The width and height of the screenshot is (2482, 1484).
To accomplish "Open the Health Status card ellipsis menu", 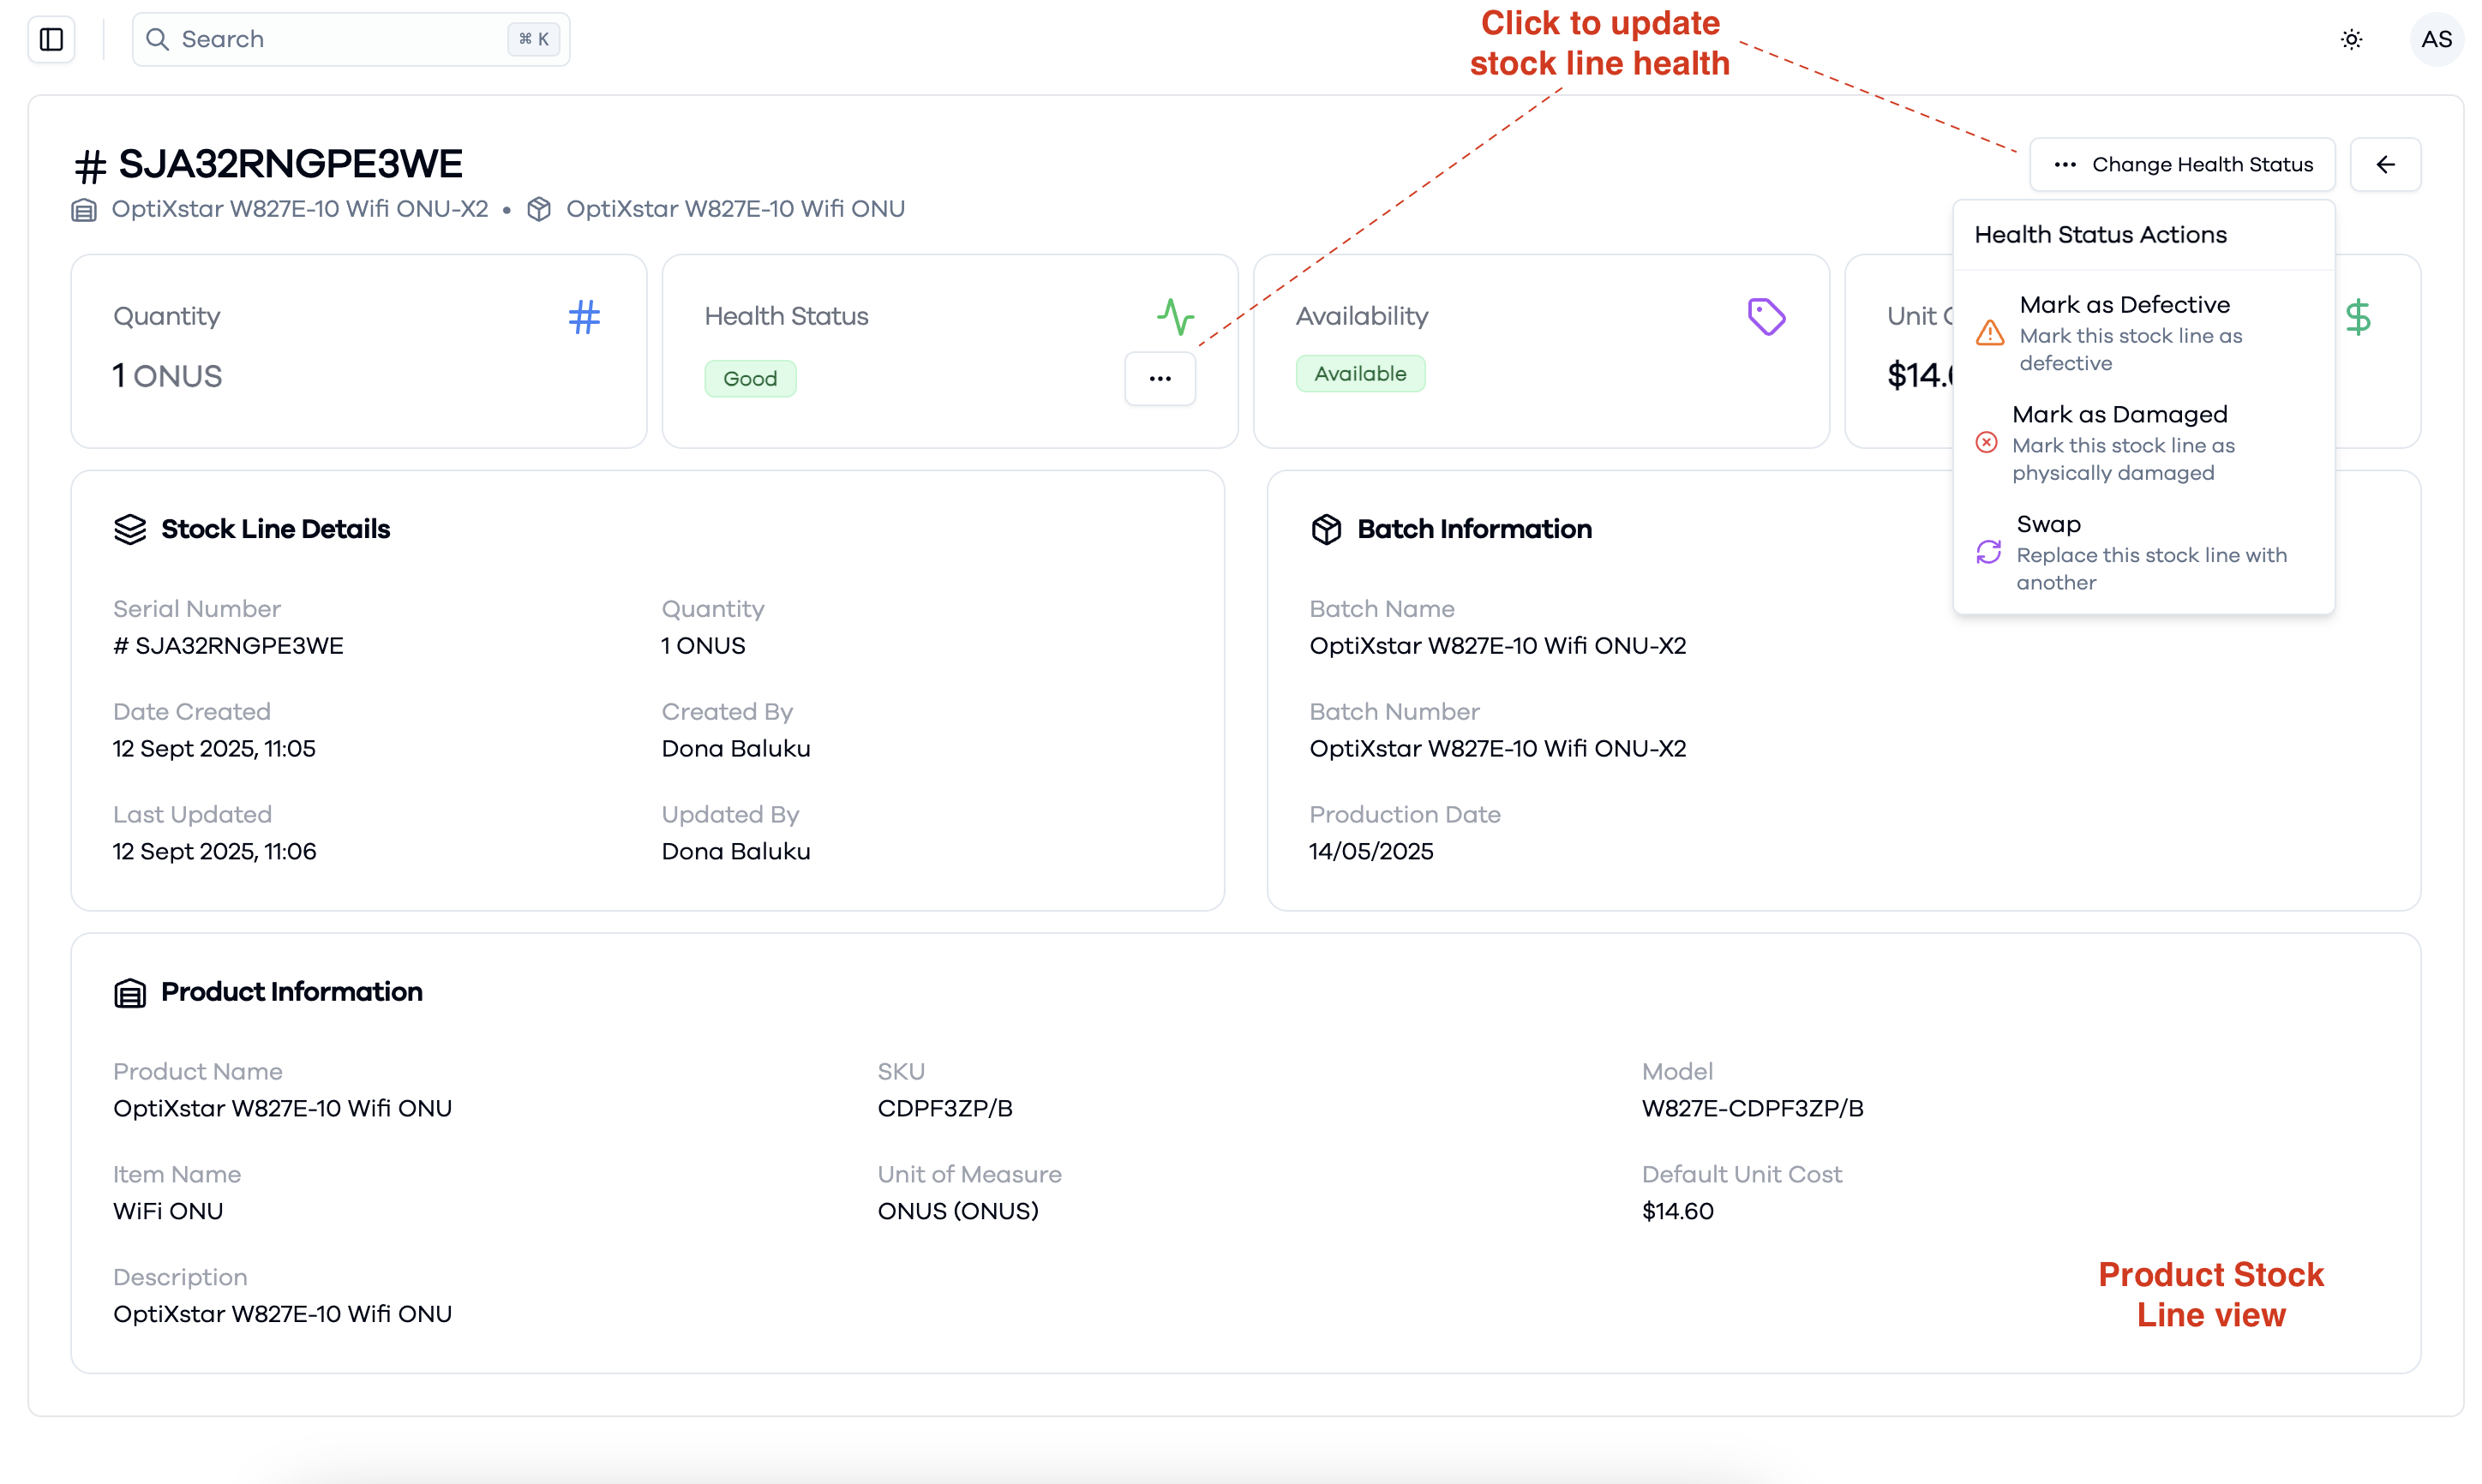I will [1160, 378].
